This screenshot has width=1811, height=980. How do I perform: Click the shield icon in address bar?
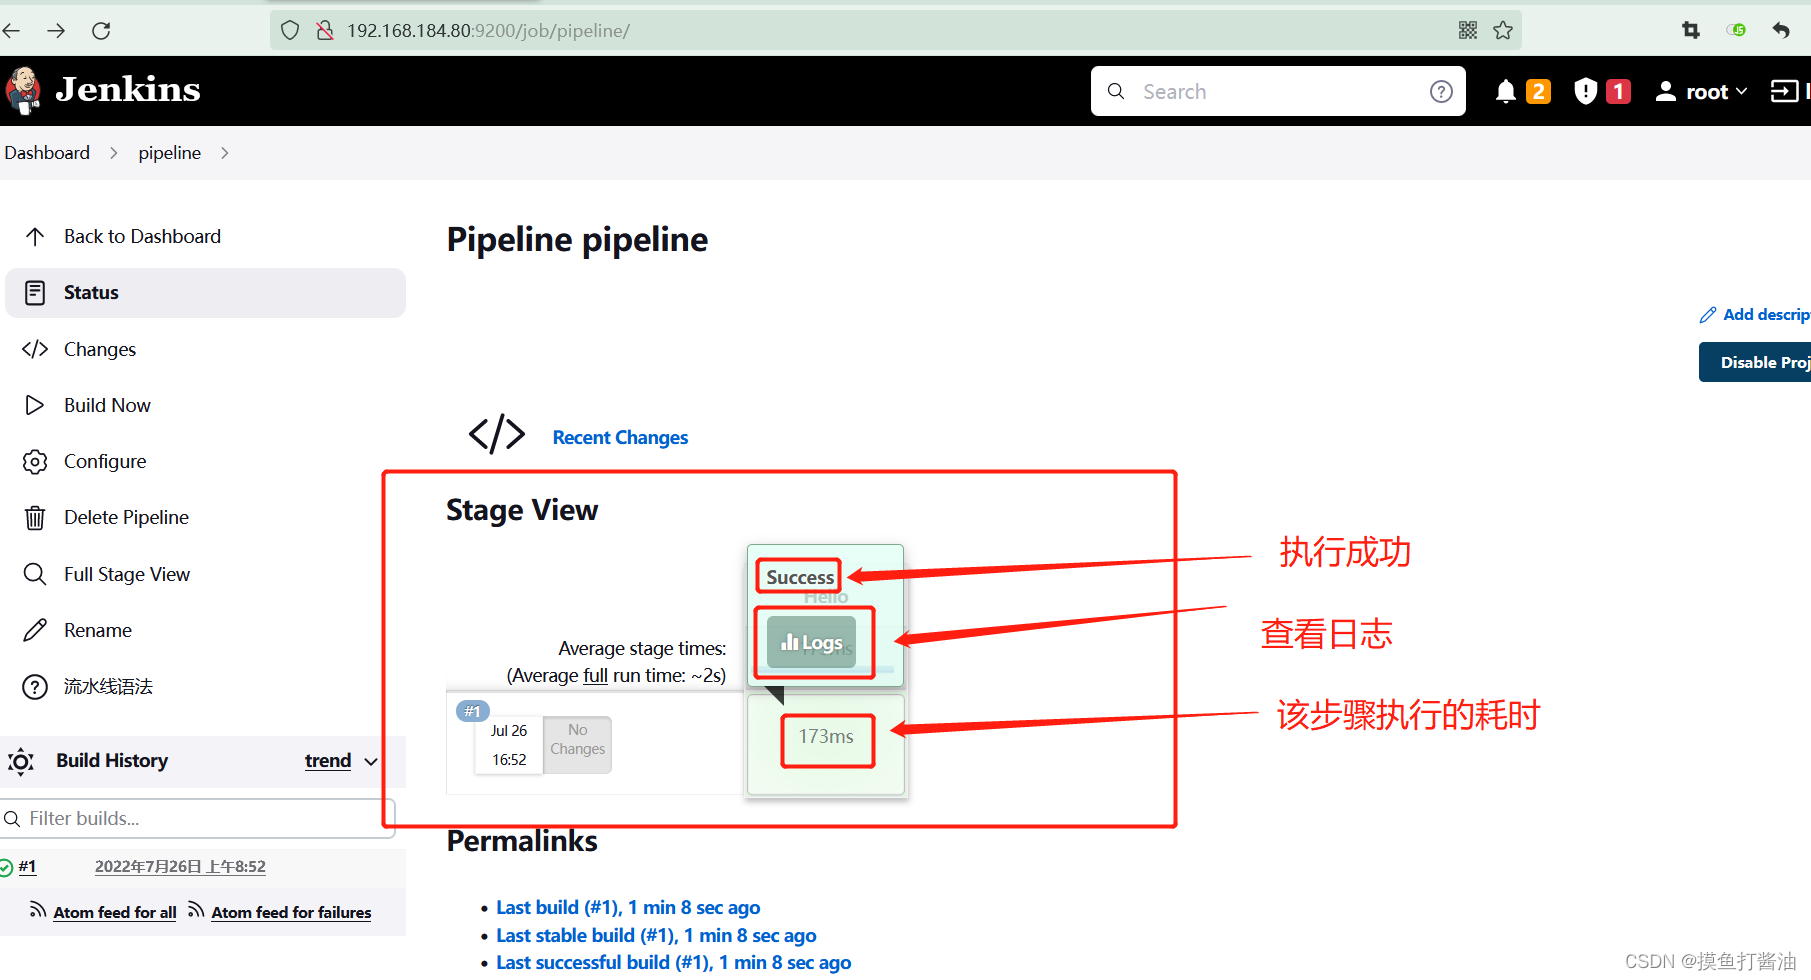coord(290,31)
